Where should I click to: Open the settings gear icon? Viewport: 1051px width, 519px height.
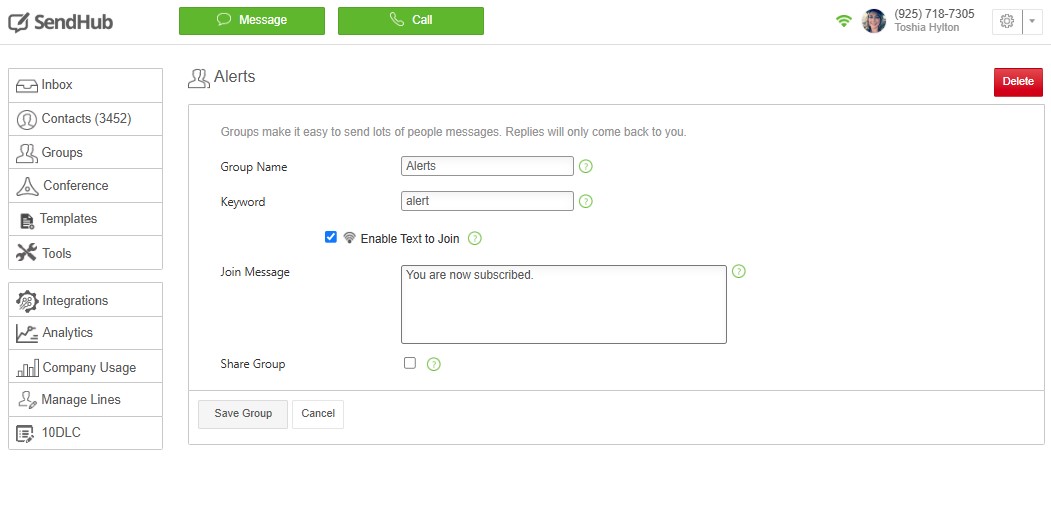pyautogui.click(x=1007, y=21)
